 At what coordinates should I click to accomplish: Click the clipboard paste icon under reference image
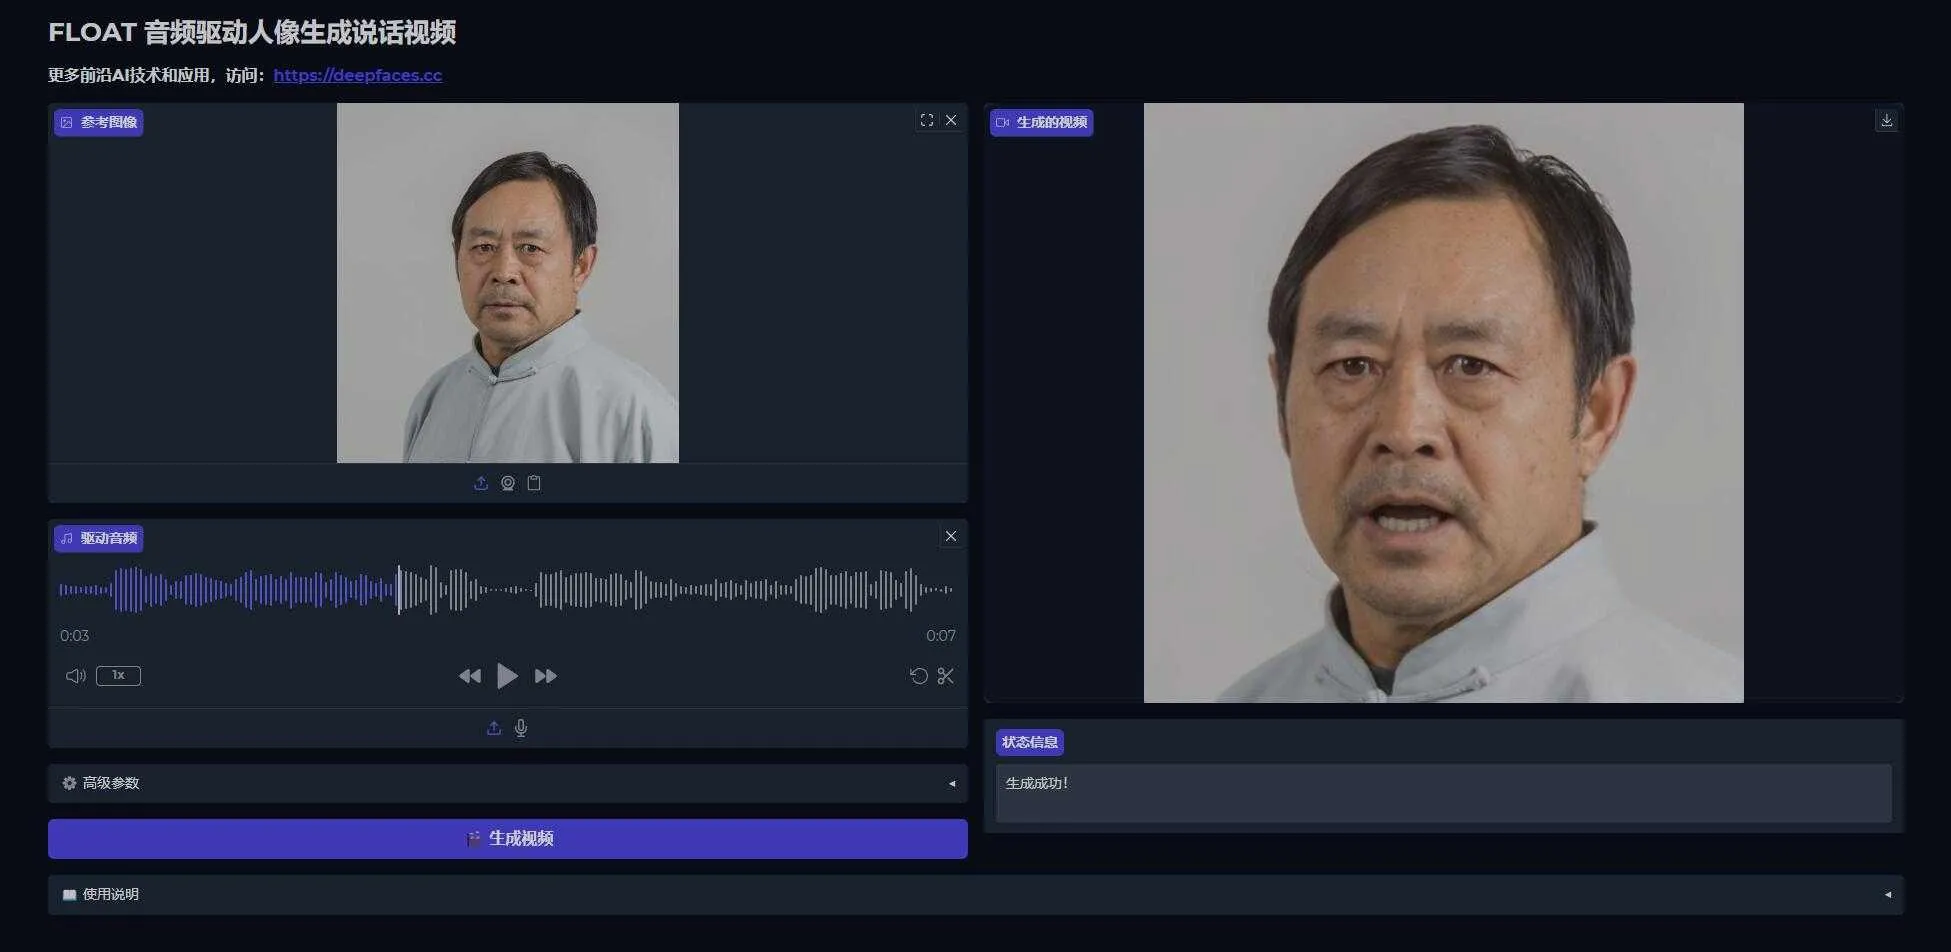[534, 483]
